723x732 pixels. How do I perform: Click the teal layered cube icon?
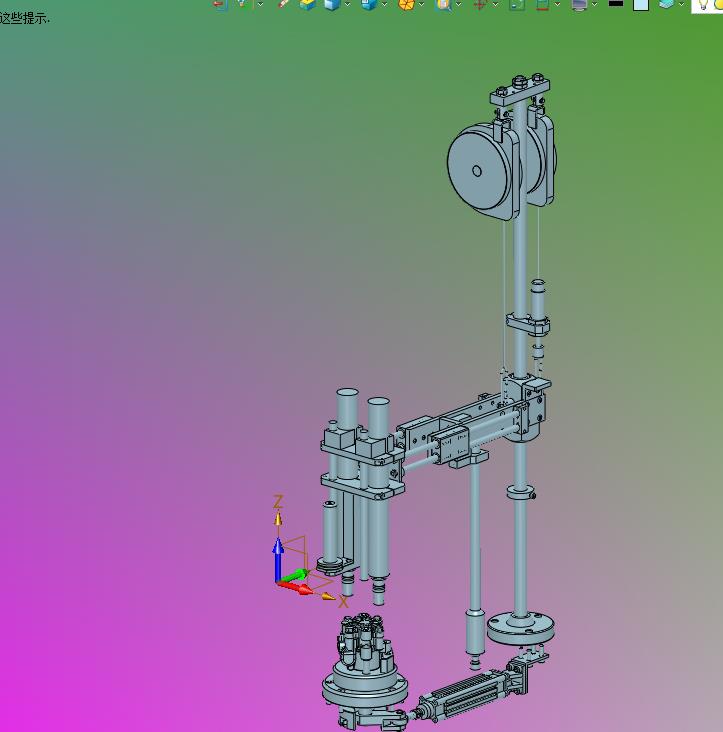pyautogui.click(x=667, y=4)
